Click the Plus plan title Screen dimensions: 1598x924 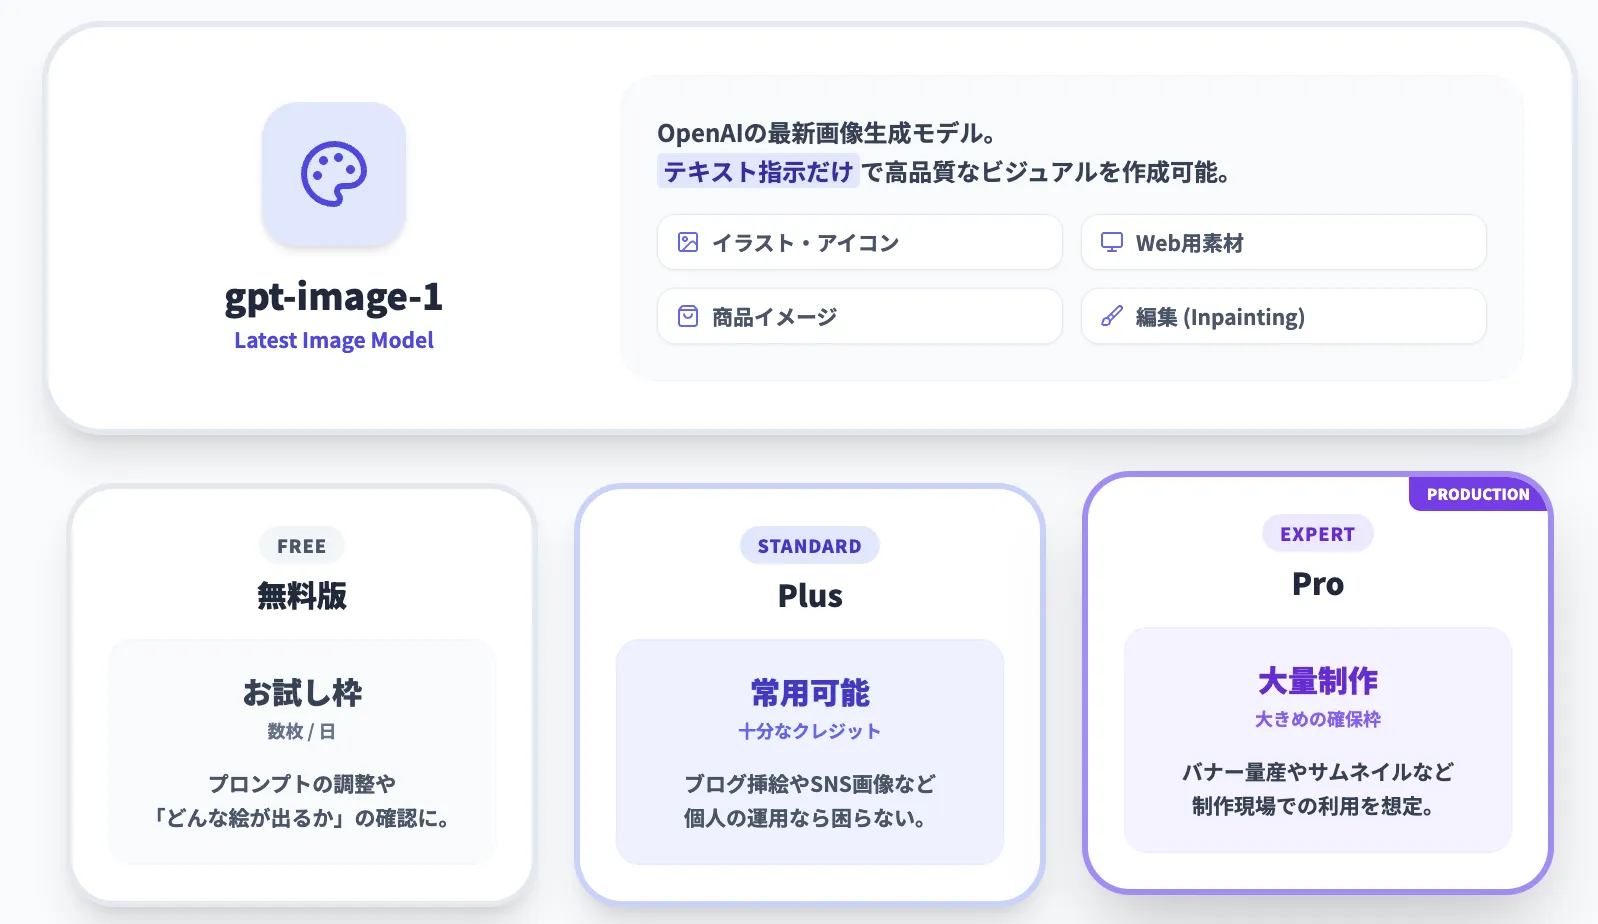click(810, 596)
